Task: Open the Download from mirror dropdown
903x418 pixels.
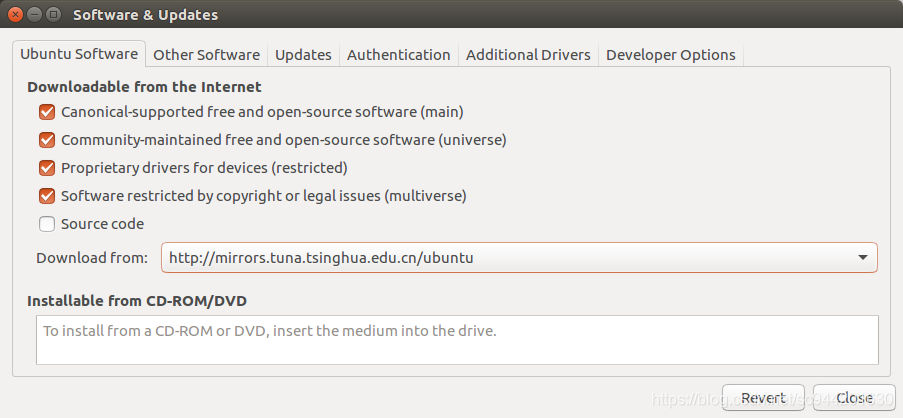Action: [x=519, y=257]
